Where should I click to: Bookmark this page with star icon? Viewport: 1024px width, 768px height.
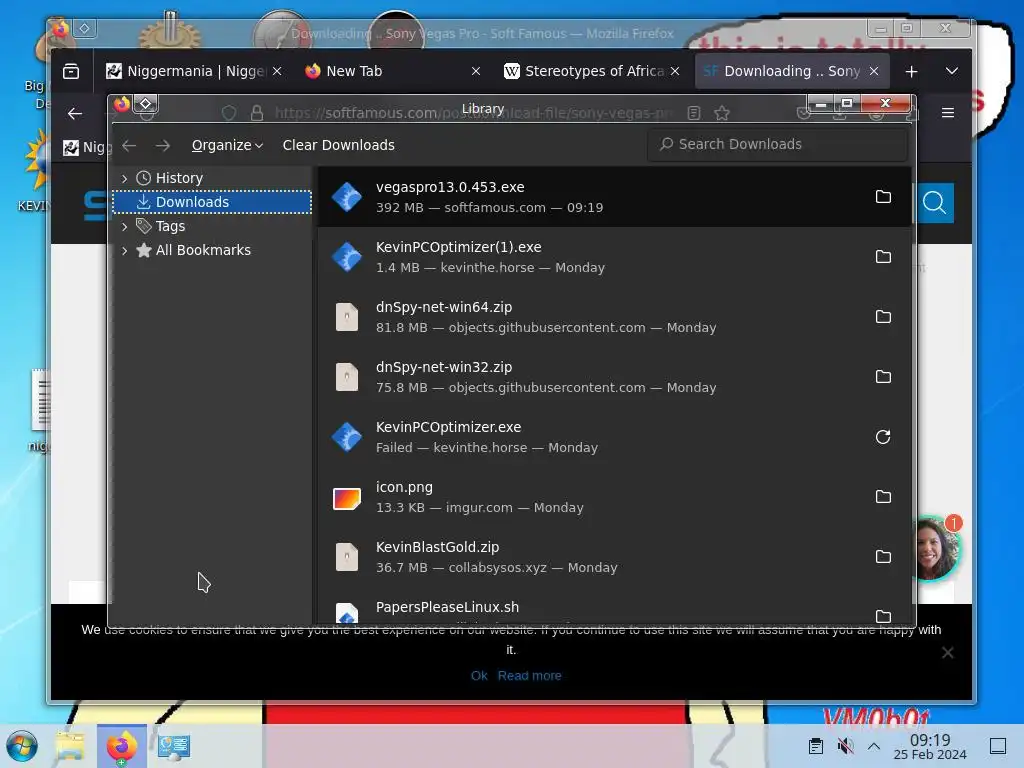point(722,114)
